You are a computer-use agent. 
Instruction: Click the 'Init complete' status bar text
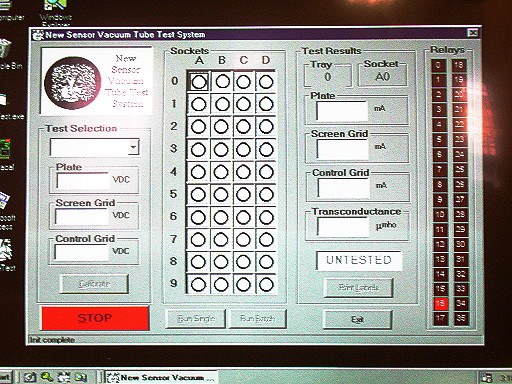point(52,340)
